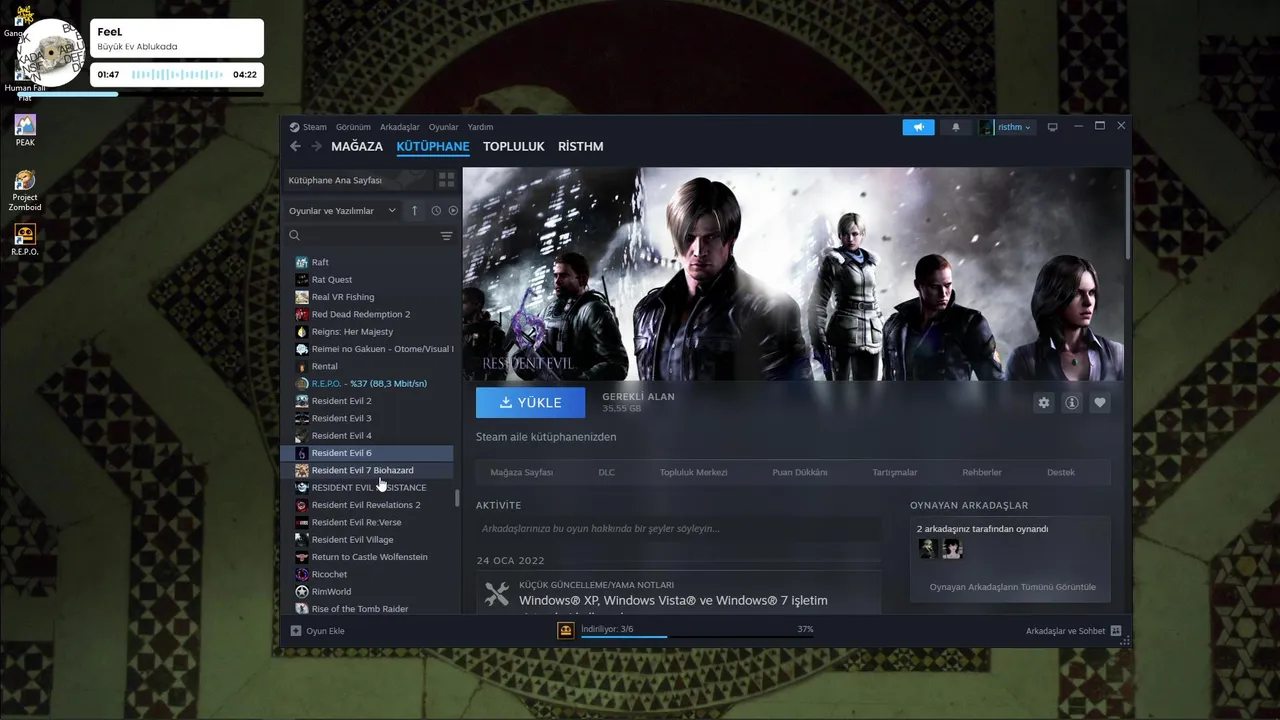This screenshot has height=720, width=1280.
Task: Click the recent activity clock icon
Action: tap(436, 211)
